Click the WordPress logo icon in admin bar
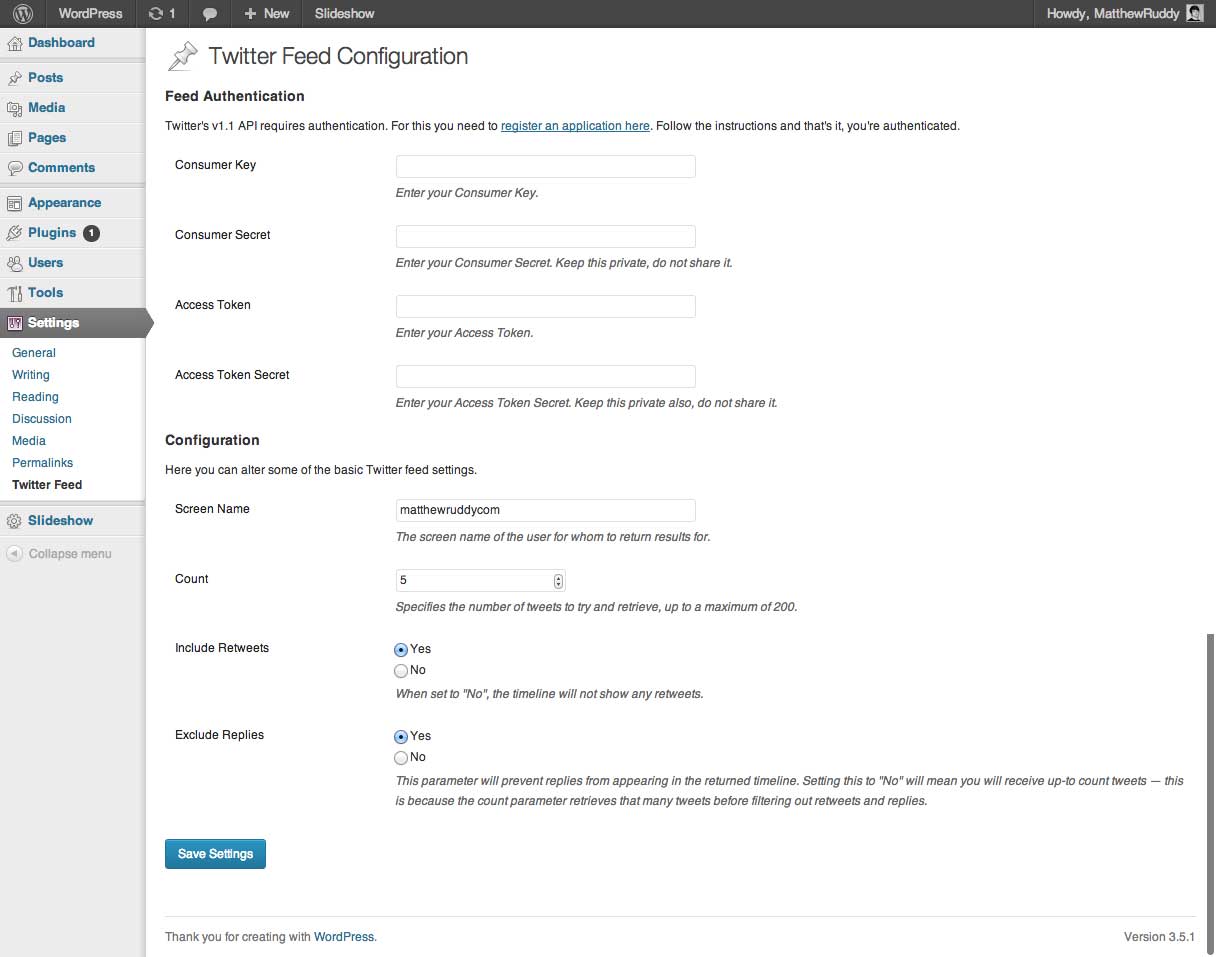Image resolution: width=1216 pixels, height=957 pixels. pyautogui.click(x=23, y=14)
